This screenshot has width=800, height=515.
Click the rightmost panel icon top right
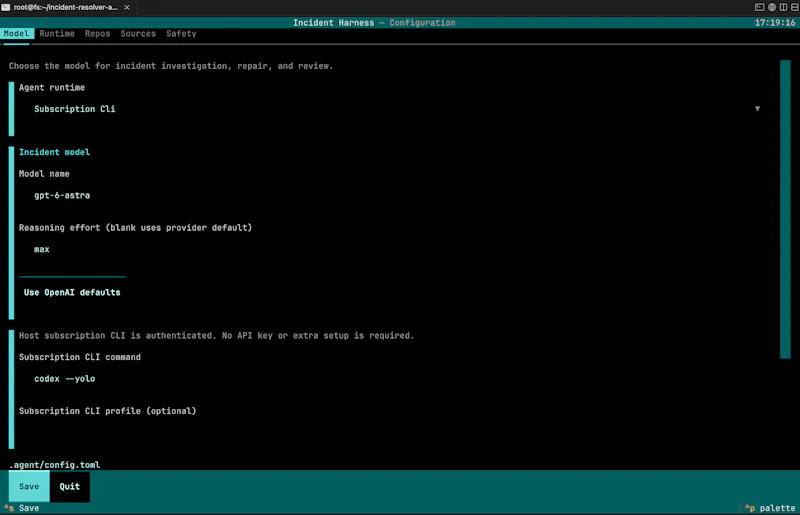click(795, 7)
